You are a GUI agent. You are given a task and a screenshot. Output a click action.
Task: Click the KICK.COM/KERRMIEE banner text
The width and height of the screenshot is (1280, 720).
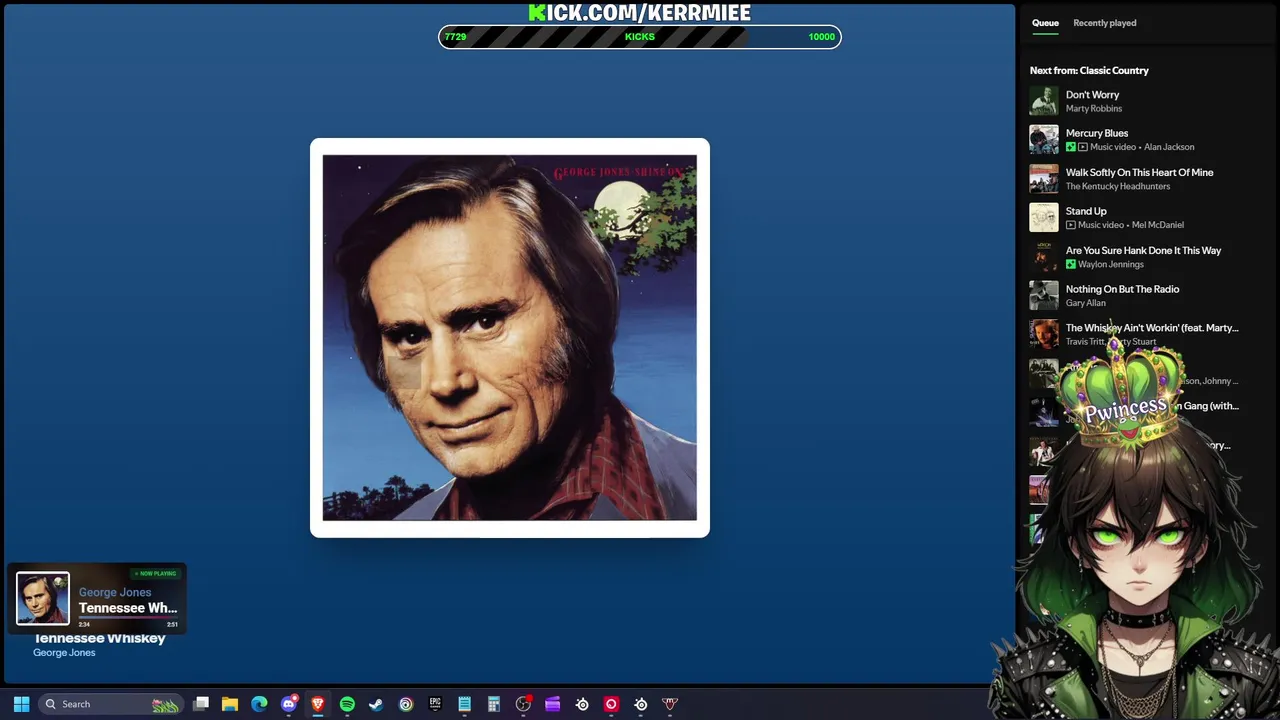(640, 12)
